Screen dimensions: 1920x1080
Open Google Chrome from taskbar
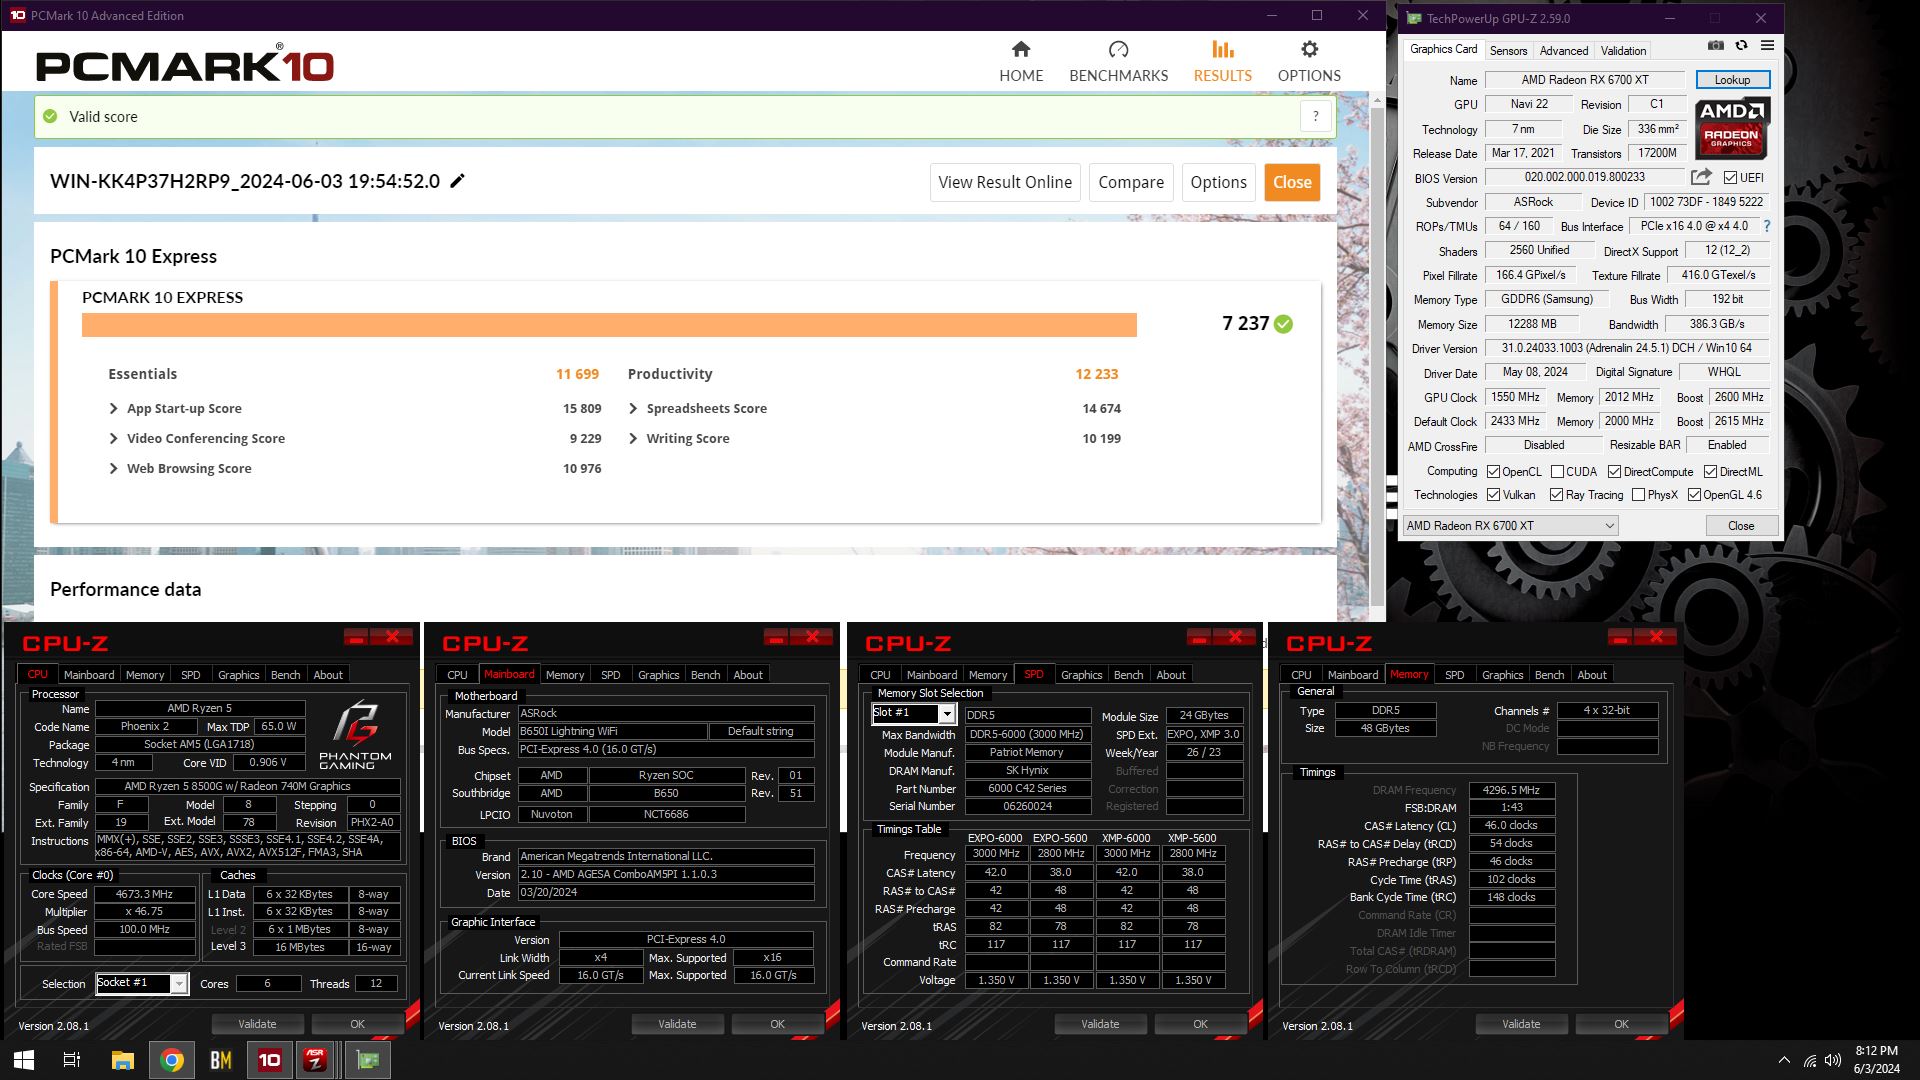[x=172, y=1060]
